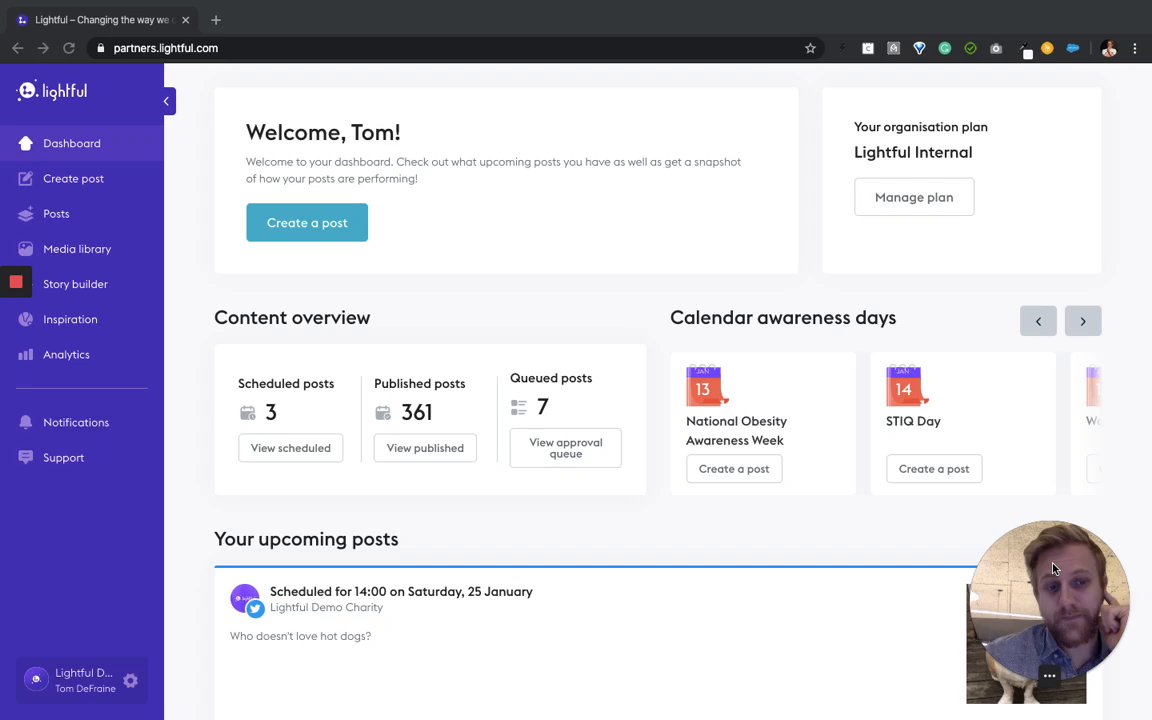Click the Support chat icon
Screen dimensions: 1152x720
26,458
